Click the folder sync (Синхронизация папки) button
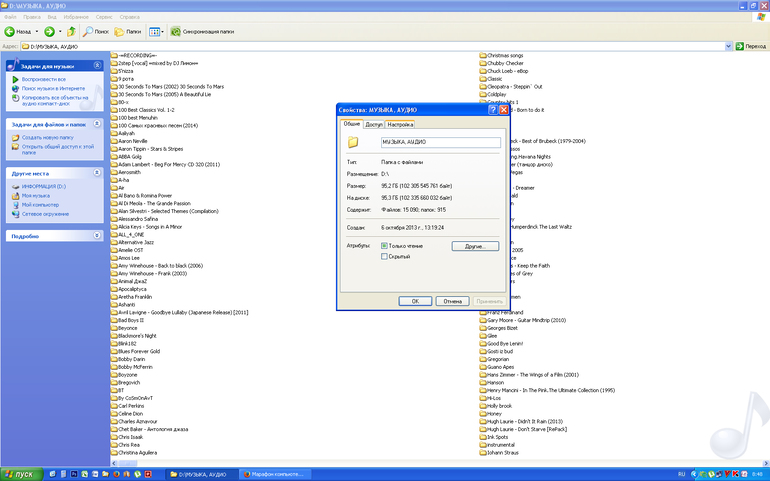770x481 pixels. pos(202,32)
